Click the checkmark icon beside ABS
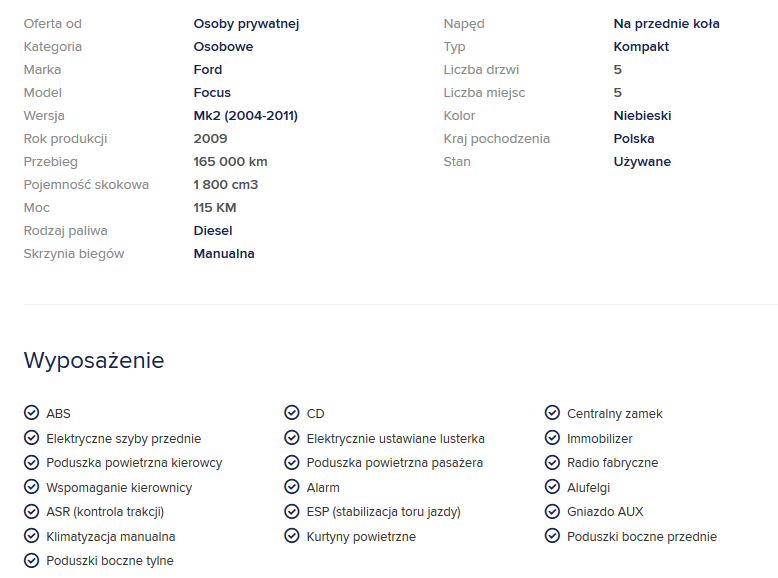 click(x=31, y=413)
